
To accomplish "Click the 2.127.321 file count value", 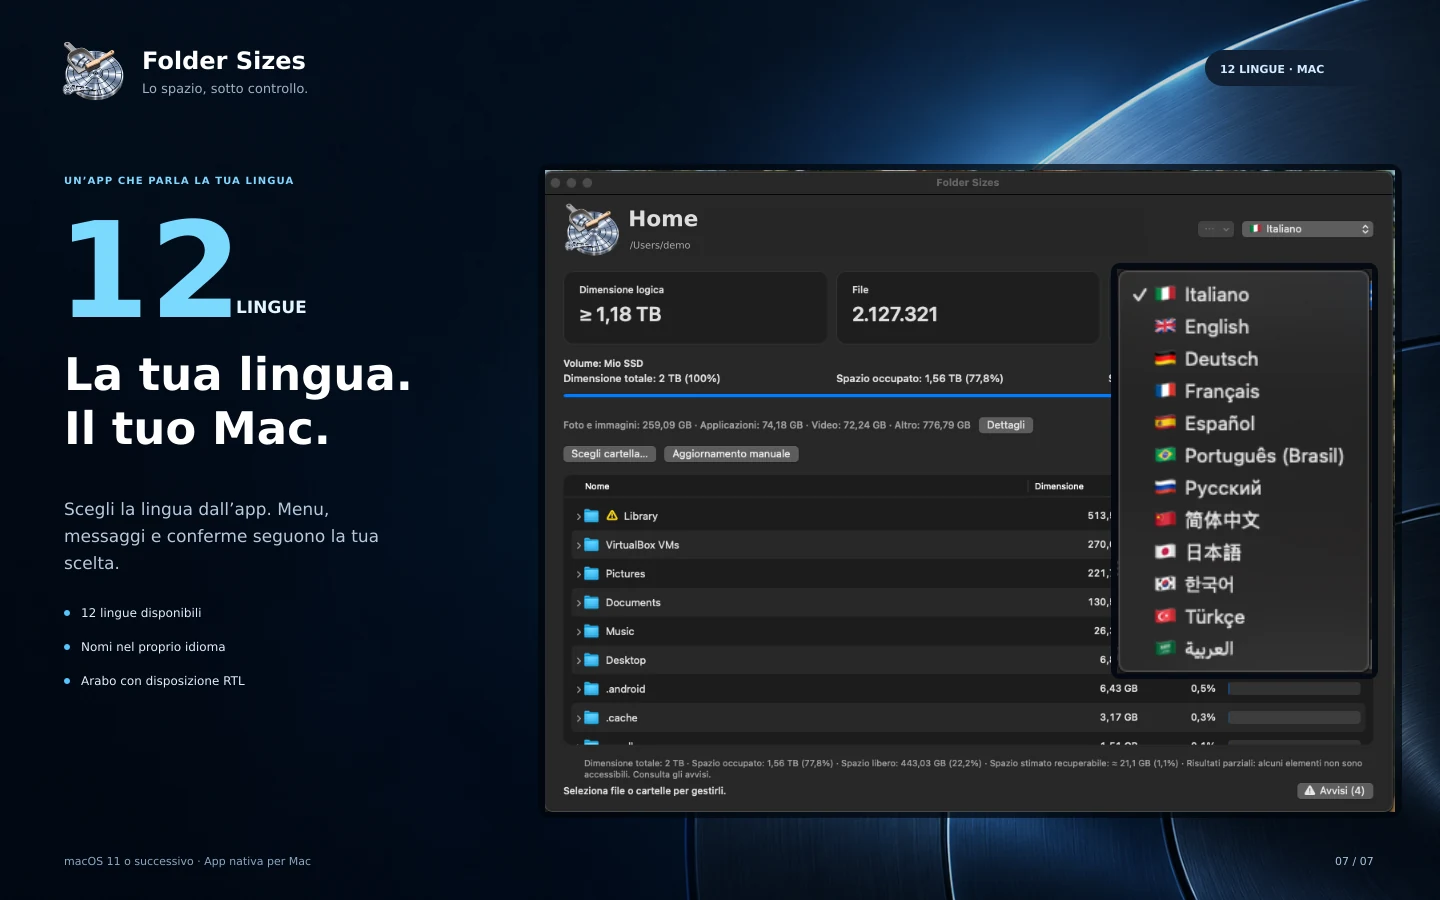I will (895, 315).
